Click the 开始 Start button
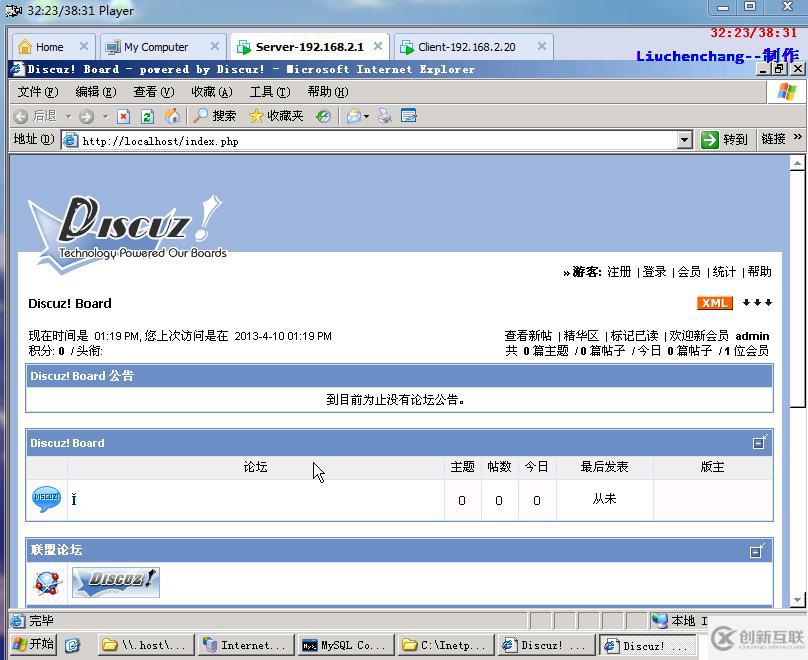 pos(33,644)
